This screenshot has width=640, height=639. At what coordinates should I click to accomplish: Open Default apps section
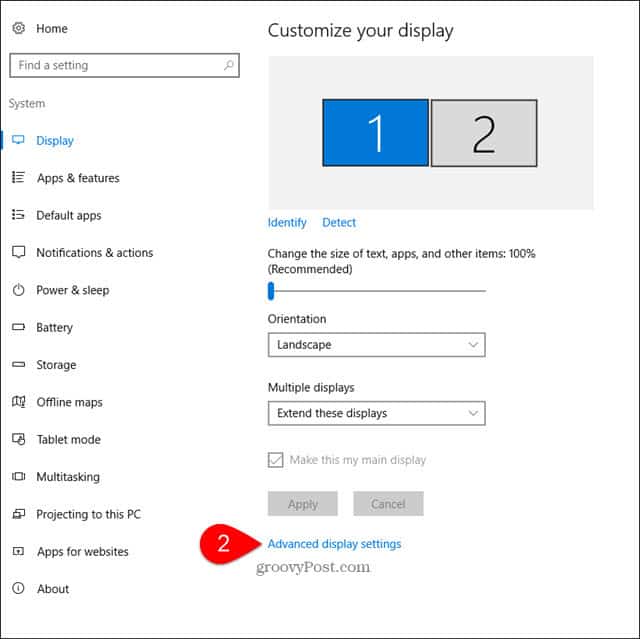click(x=69, y=215)
